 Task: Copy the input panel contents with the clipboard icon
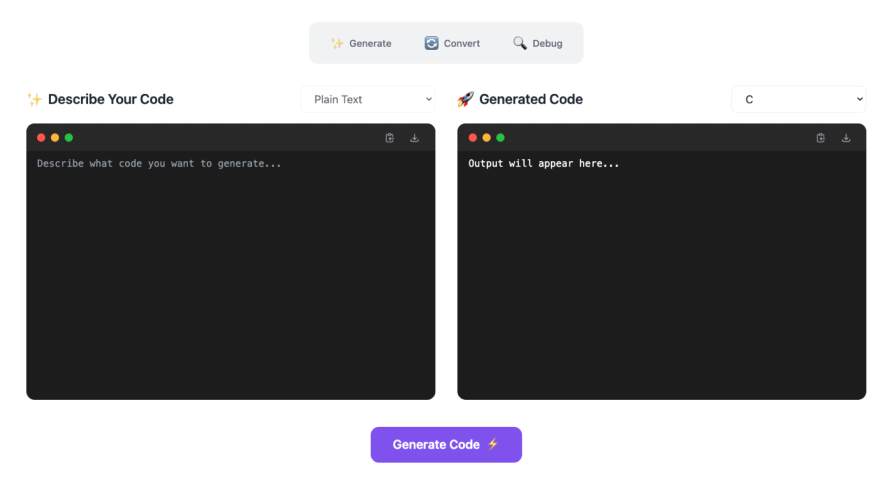(x=390, y=138)
